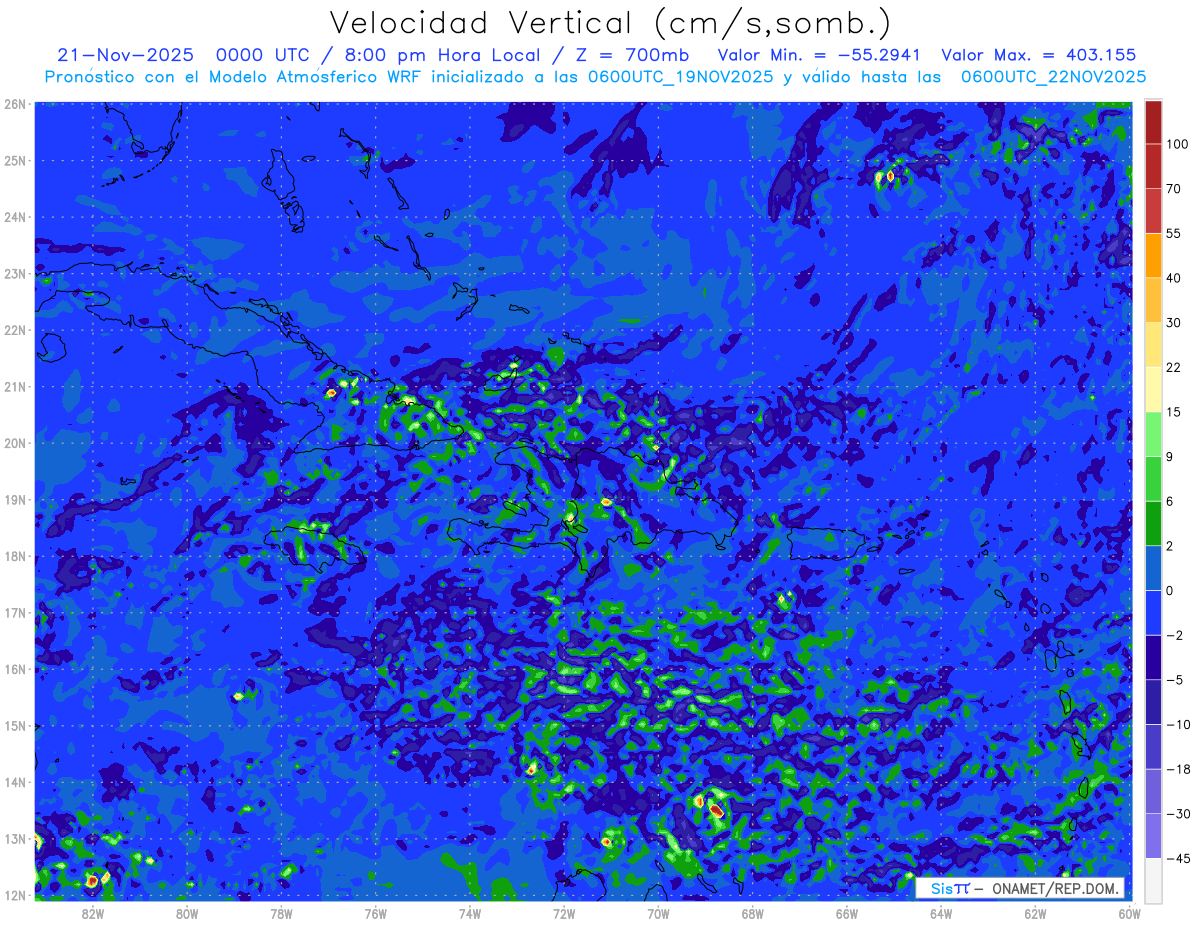Click the '80W' longitude label
Viewport: 1200px width, 927px height.
point(187,913)
